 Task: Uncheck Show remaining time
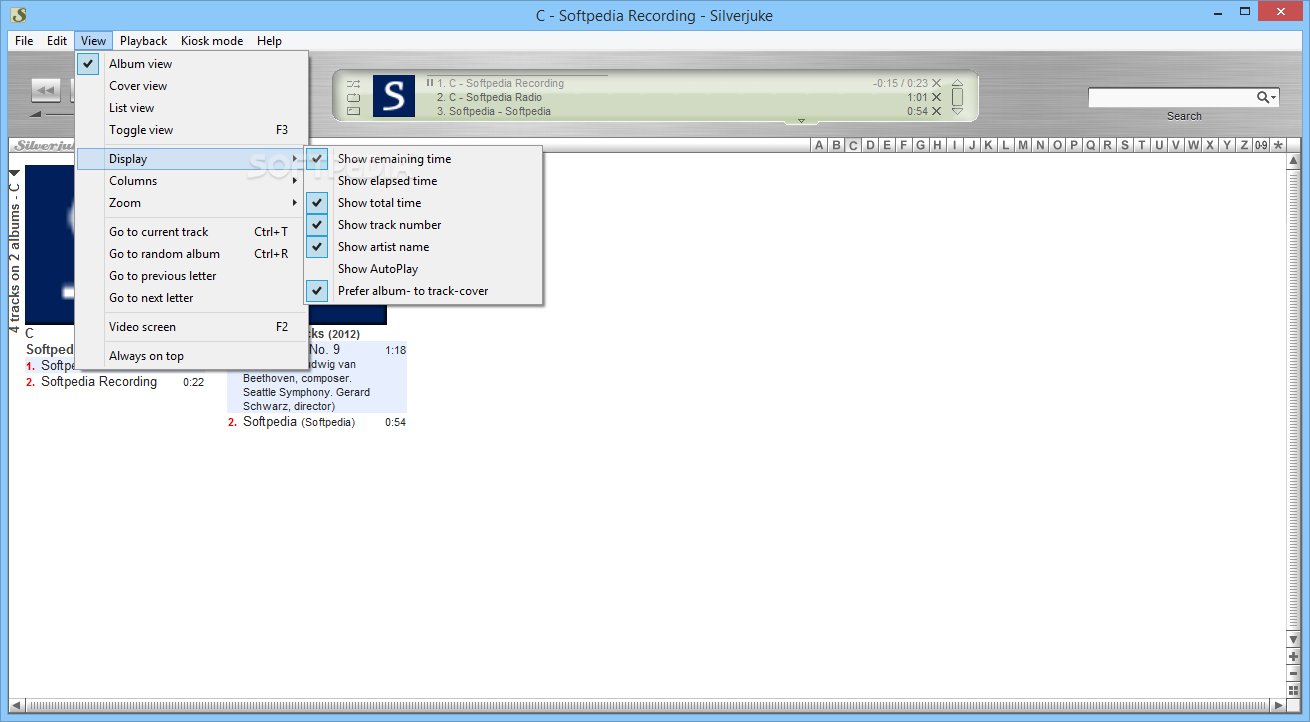coord(424,159)
